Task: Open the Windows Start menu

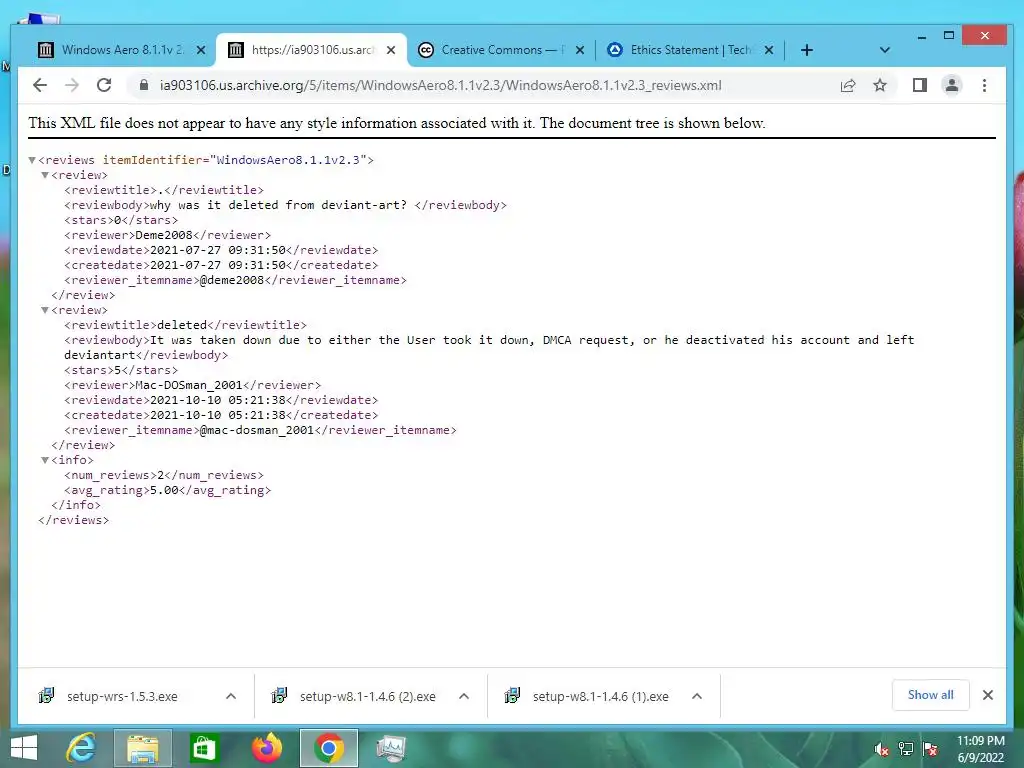Action: coord(24,748)
